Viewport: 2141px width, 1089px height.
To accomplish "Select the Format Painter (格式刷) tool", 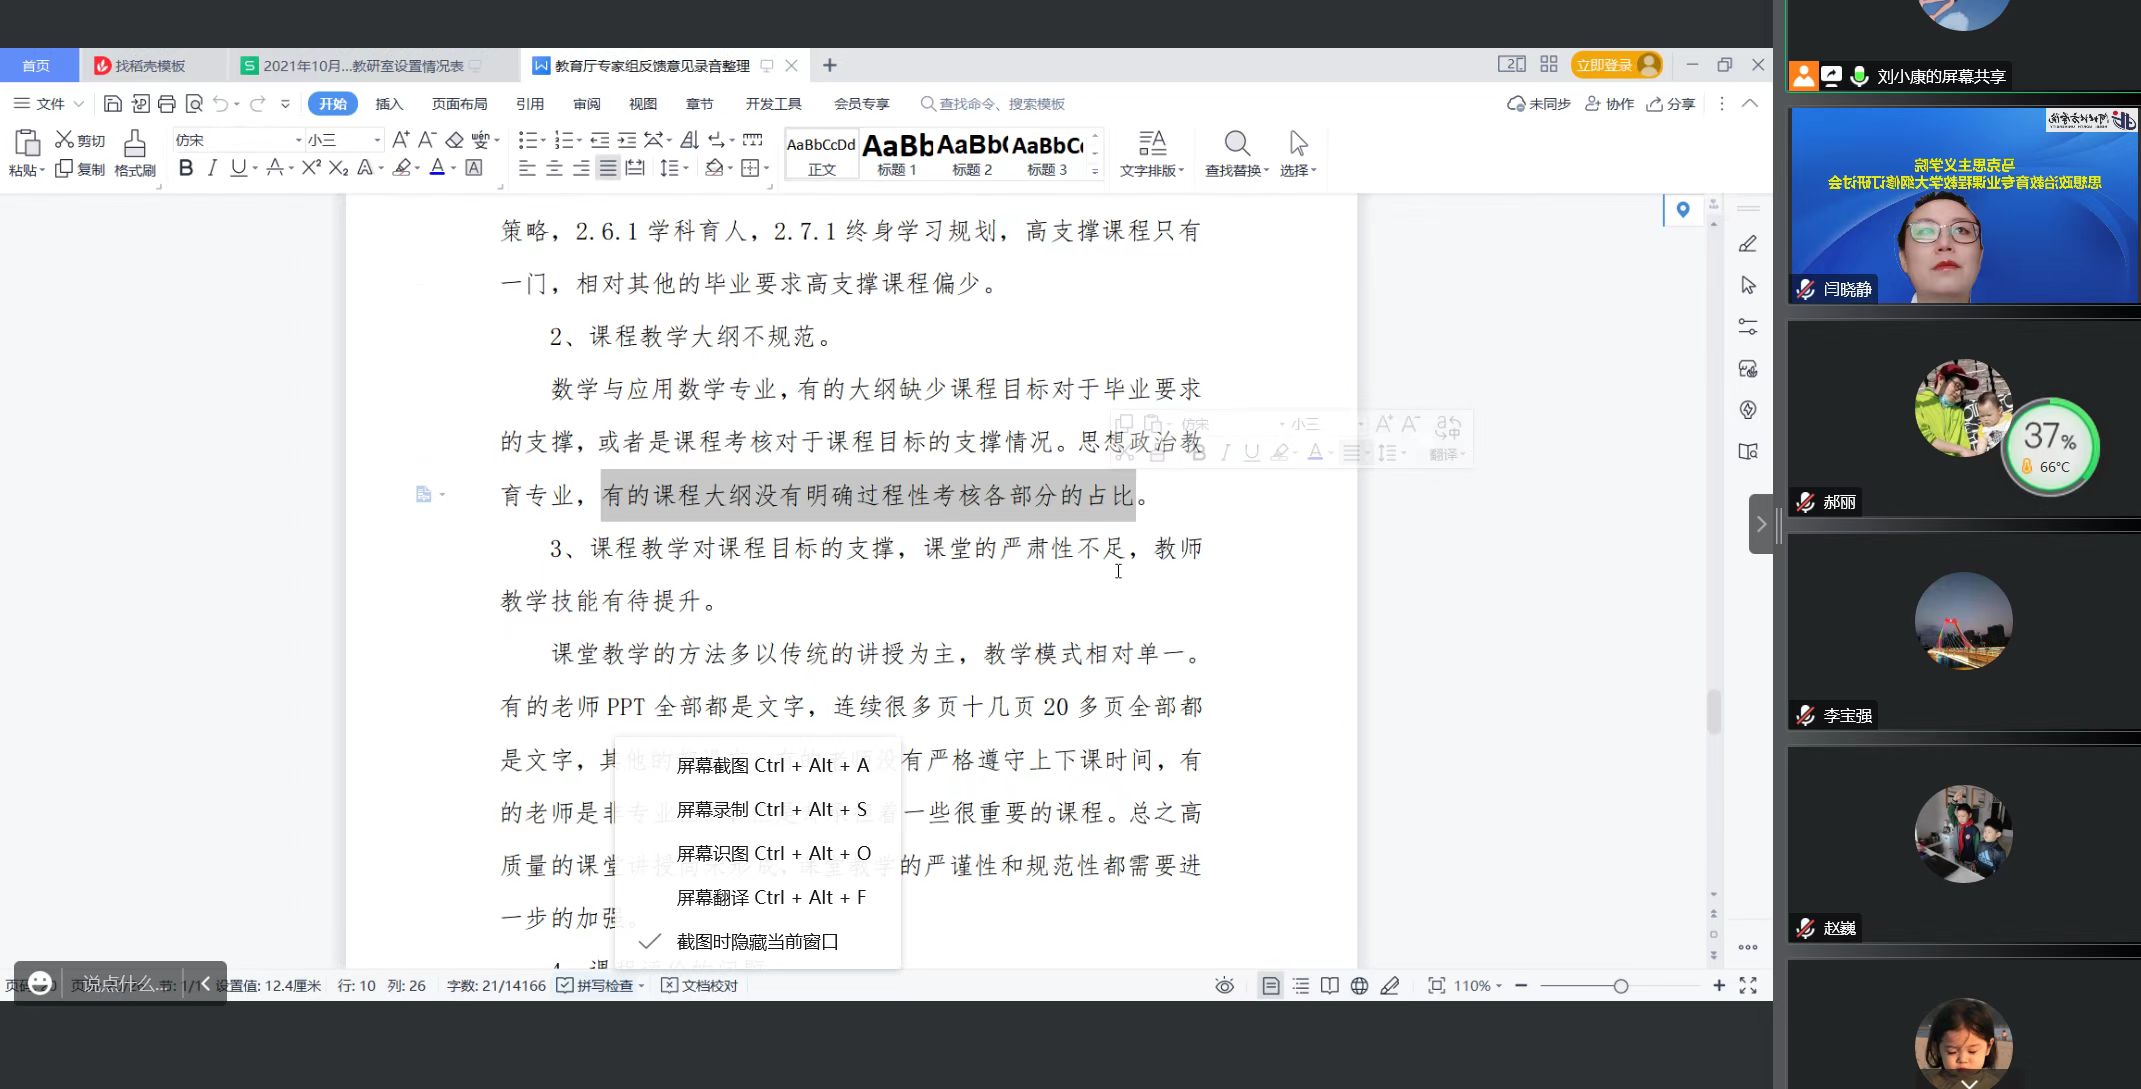I will tap(135, 150).
